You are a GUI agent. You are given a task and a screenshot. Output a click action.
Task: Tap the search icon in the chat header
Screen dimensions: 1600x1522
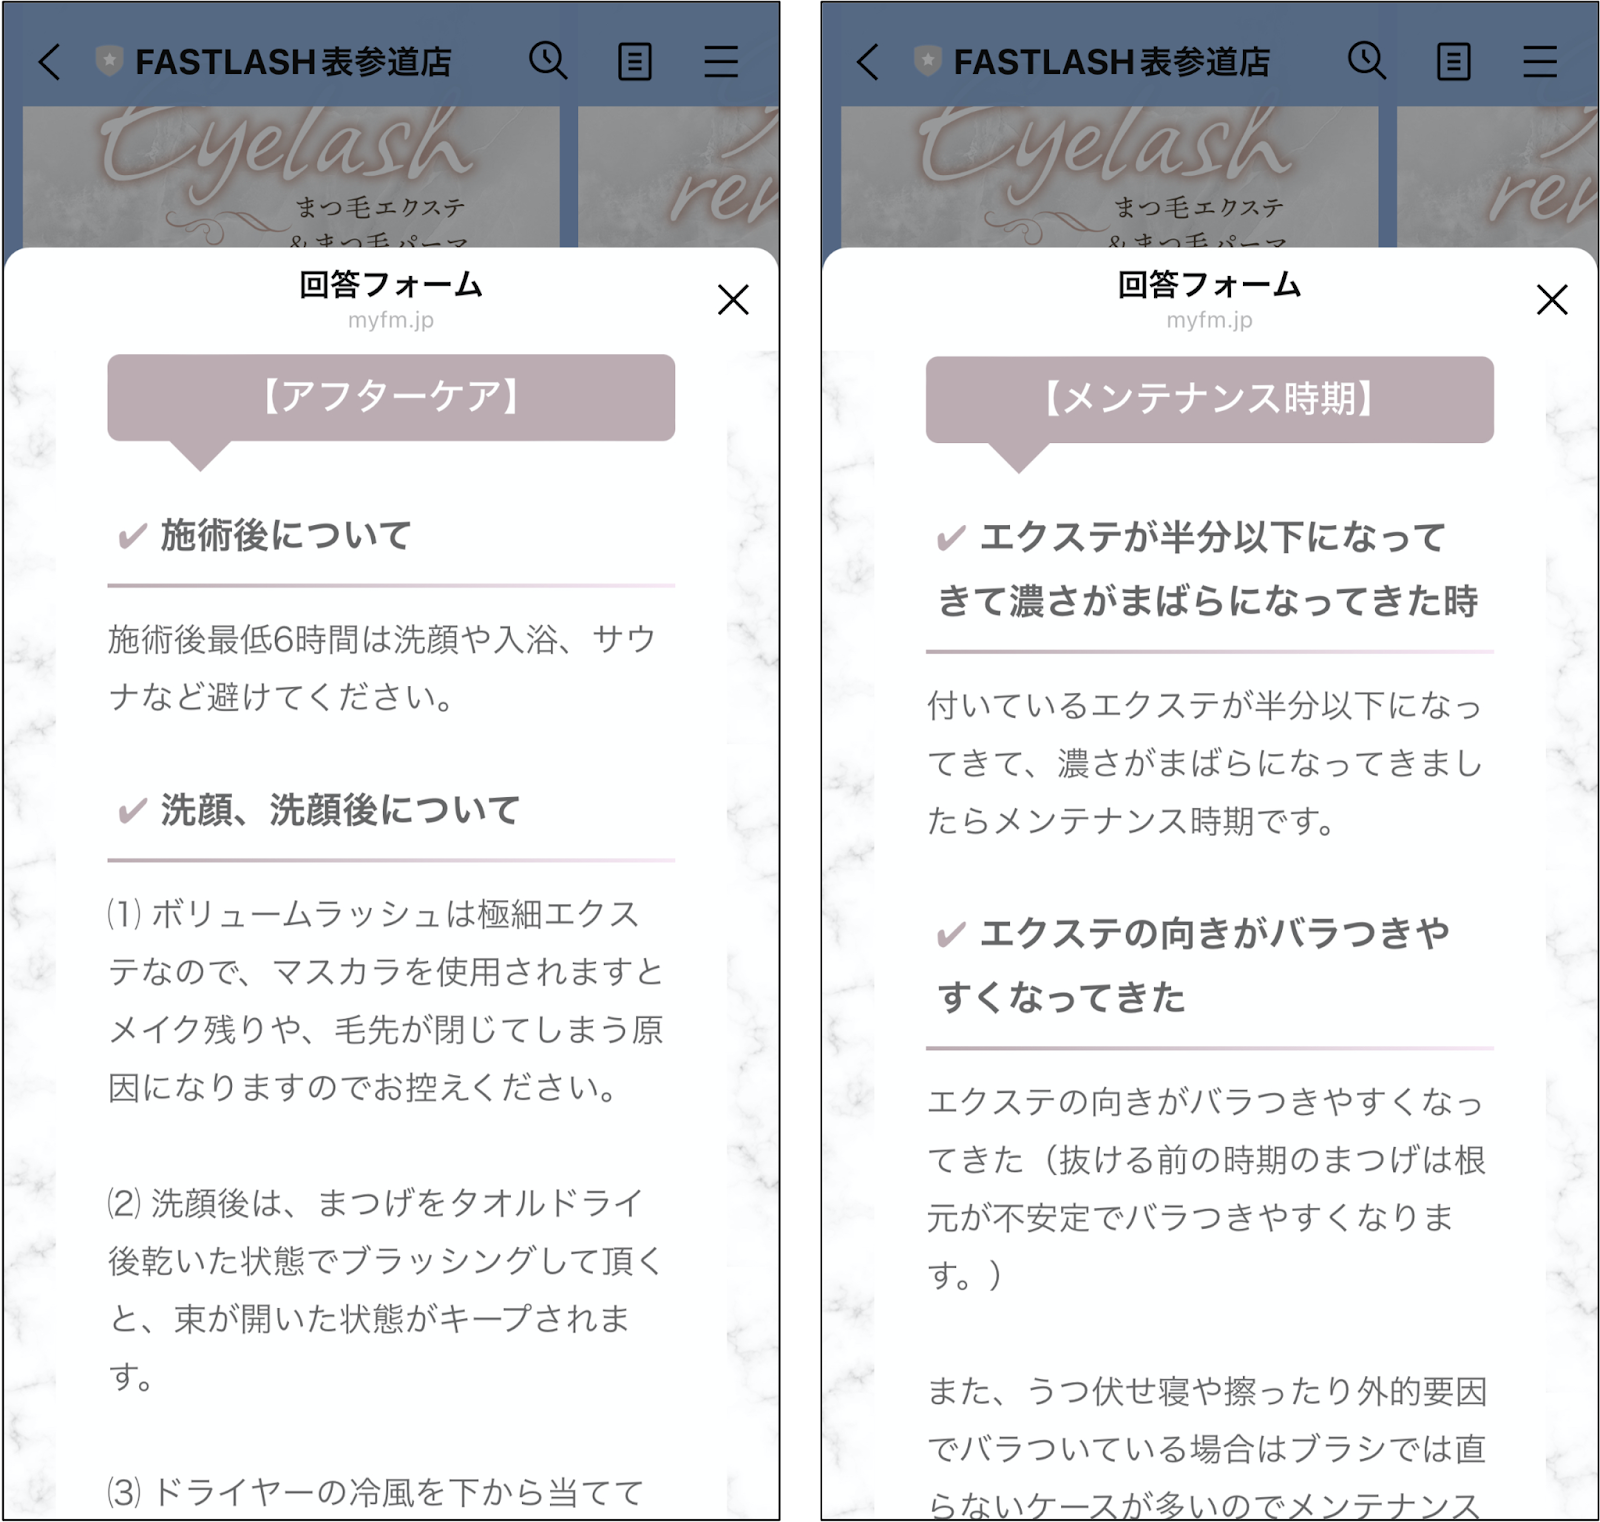tap(549, 61)
